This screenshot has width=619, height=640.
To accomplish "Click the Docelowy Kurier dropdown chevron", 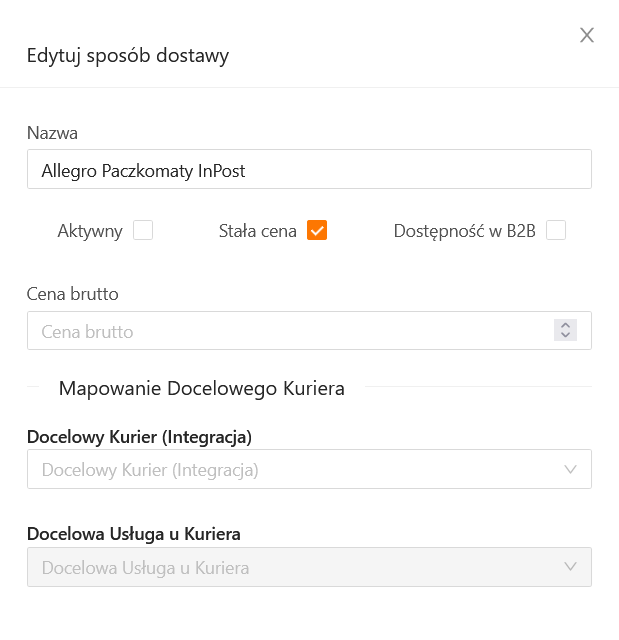I will [x=571, y=469].
